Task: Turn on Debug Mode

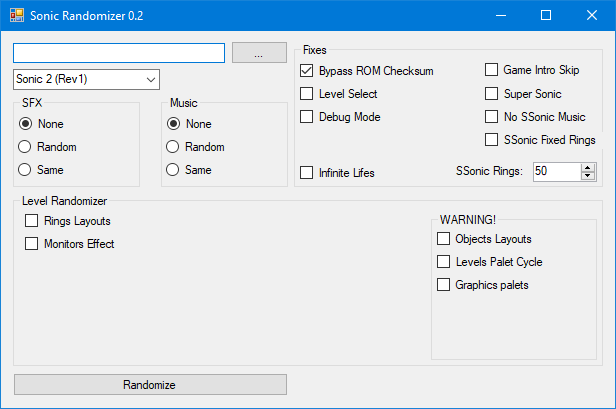Action: point(308,117)
